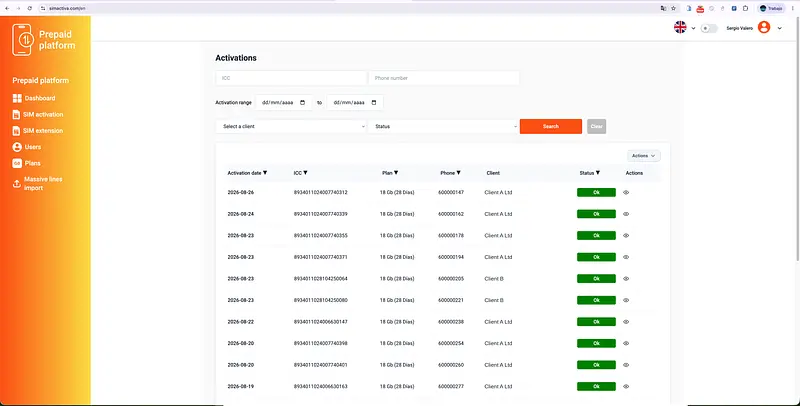The width and height of the screenshot is (800, 406).
Task: Click the Users person icon
Action: click(x=17, y=147)
